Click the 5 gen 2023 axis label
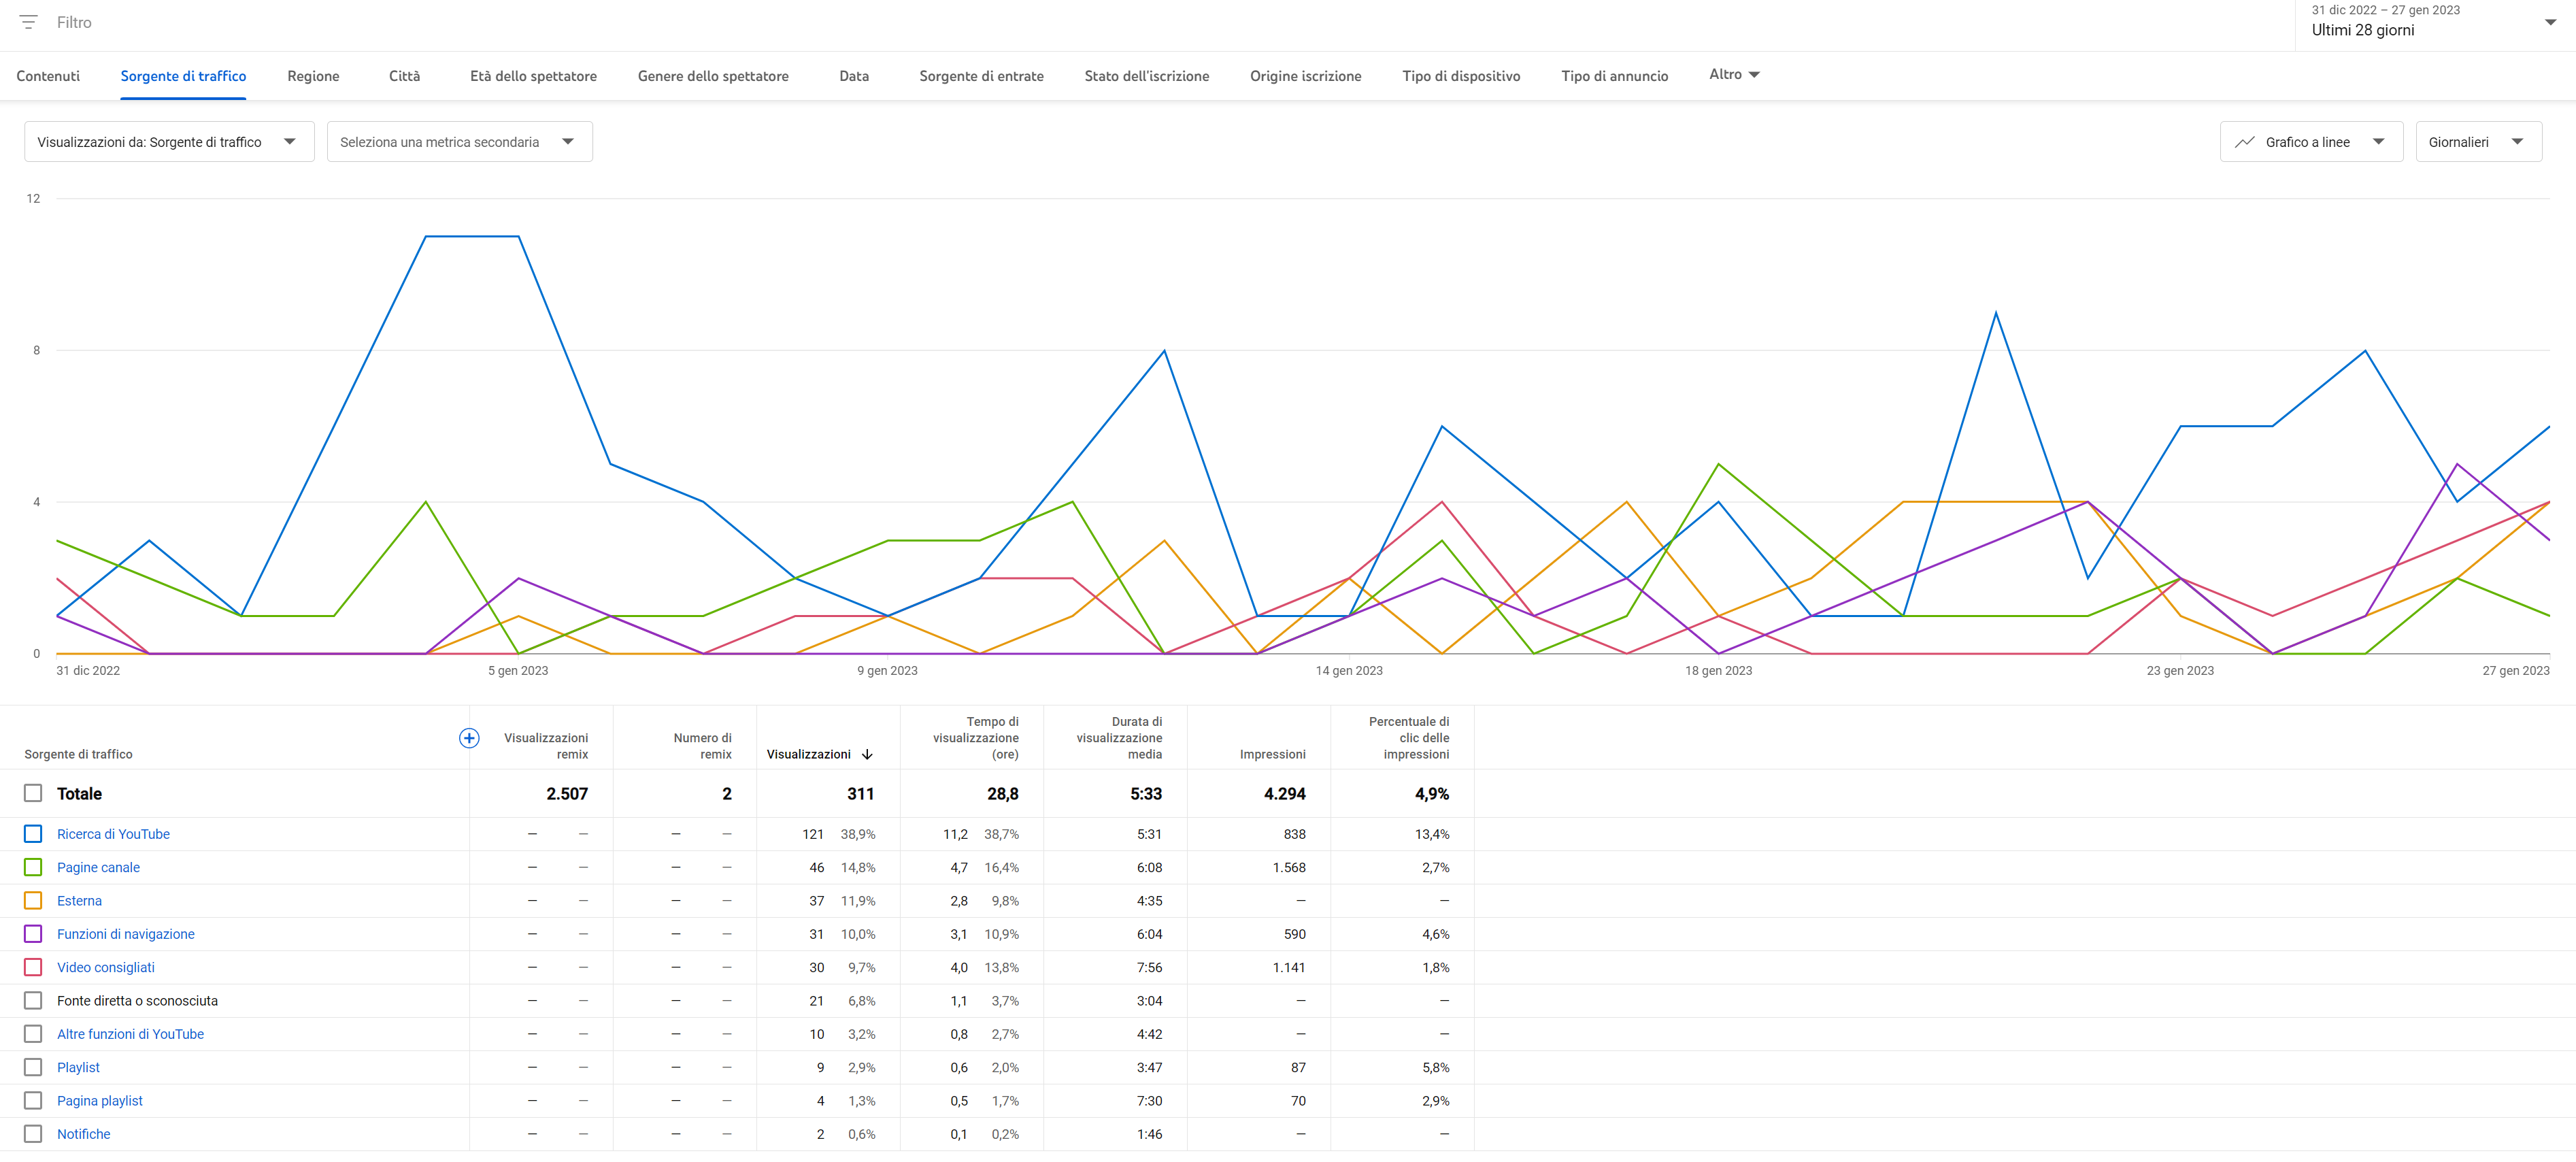Screen dimensions: 2576x1162 [x=518, y=671]
